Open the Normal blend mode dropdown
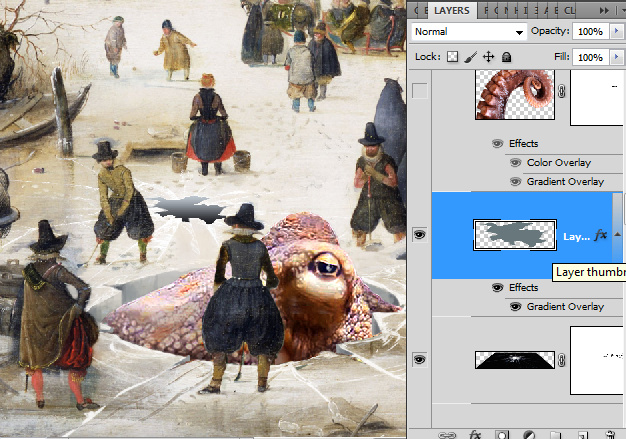Screen dimensions: 626x439 click(469, 32)
